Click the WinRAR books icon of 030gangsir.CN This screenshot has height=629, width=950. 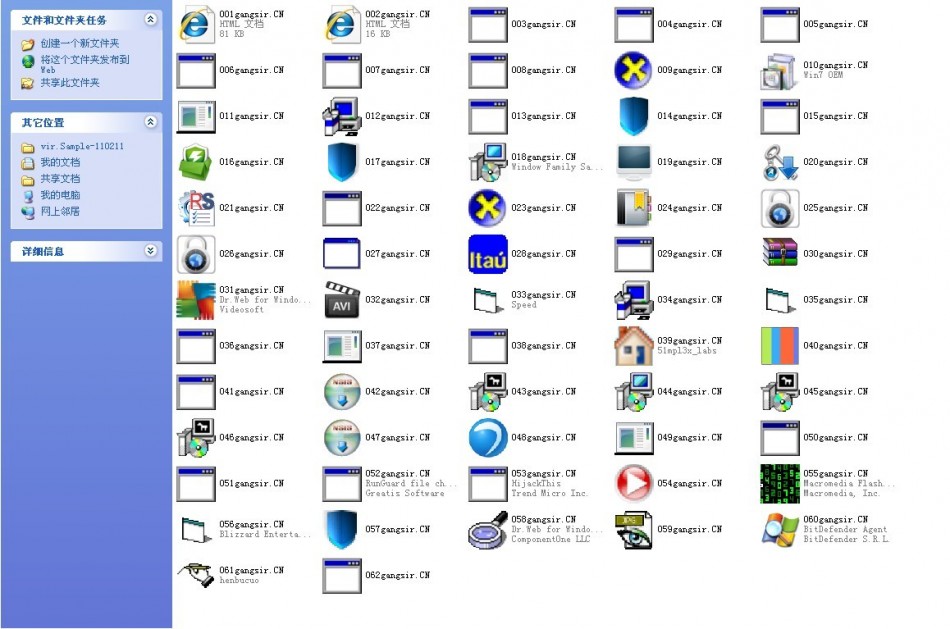click(x=780, y=252)
